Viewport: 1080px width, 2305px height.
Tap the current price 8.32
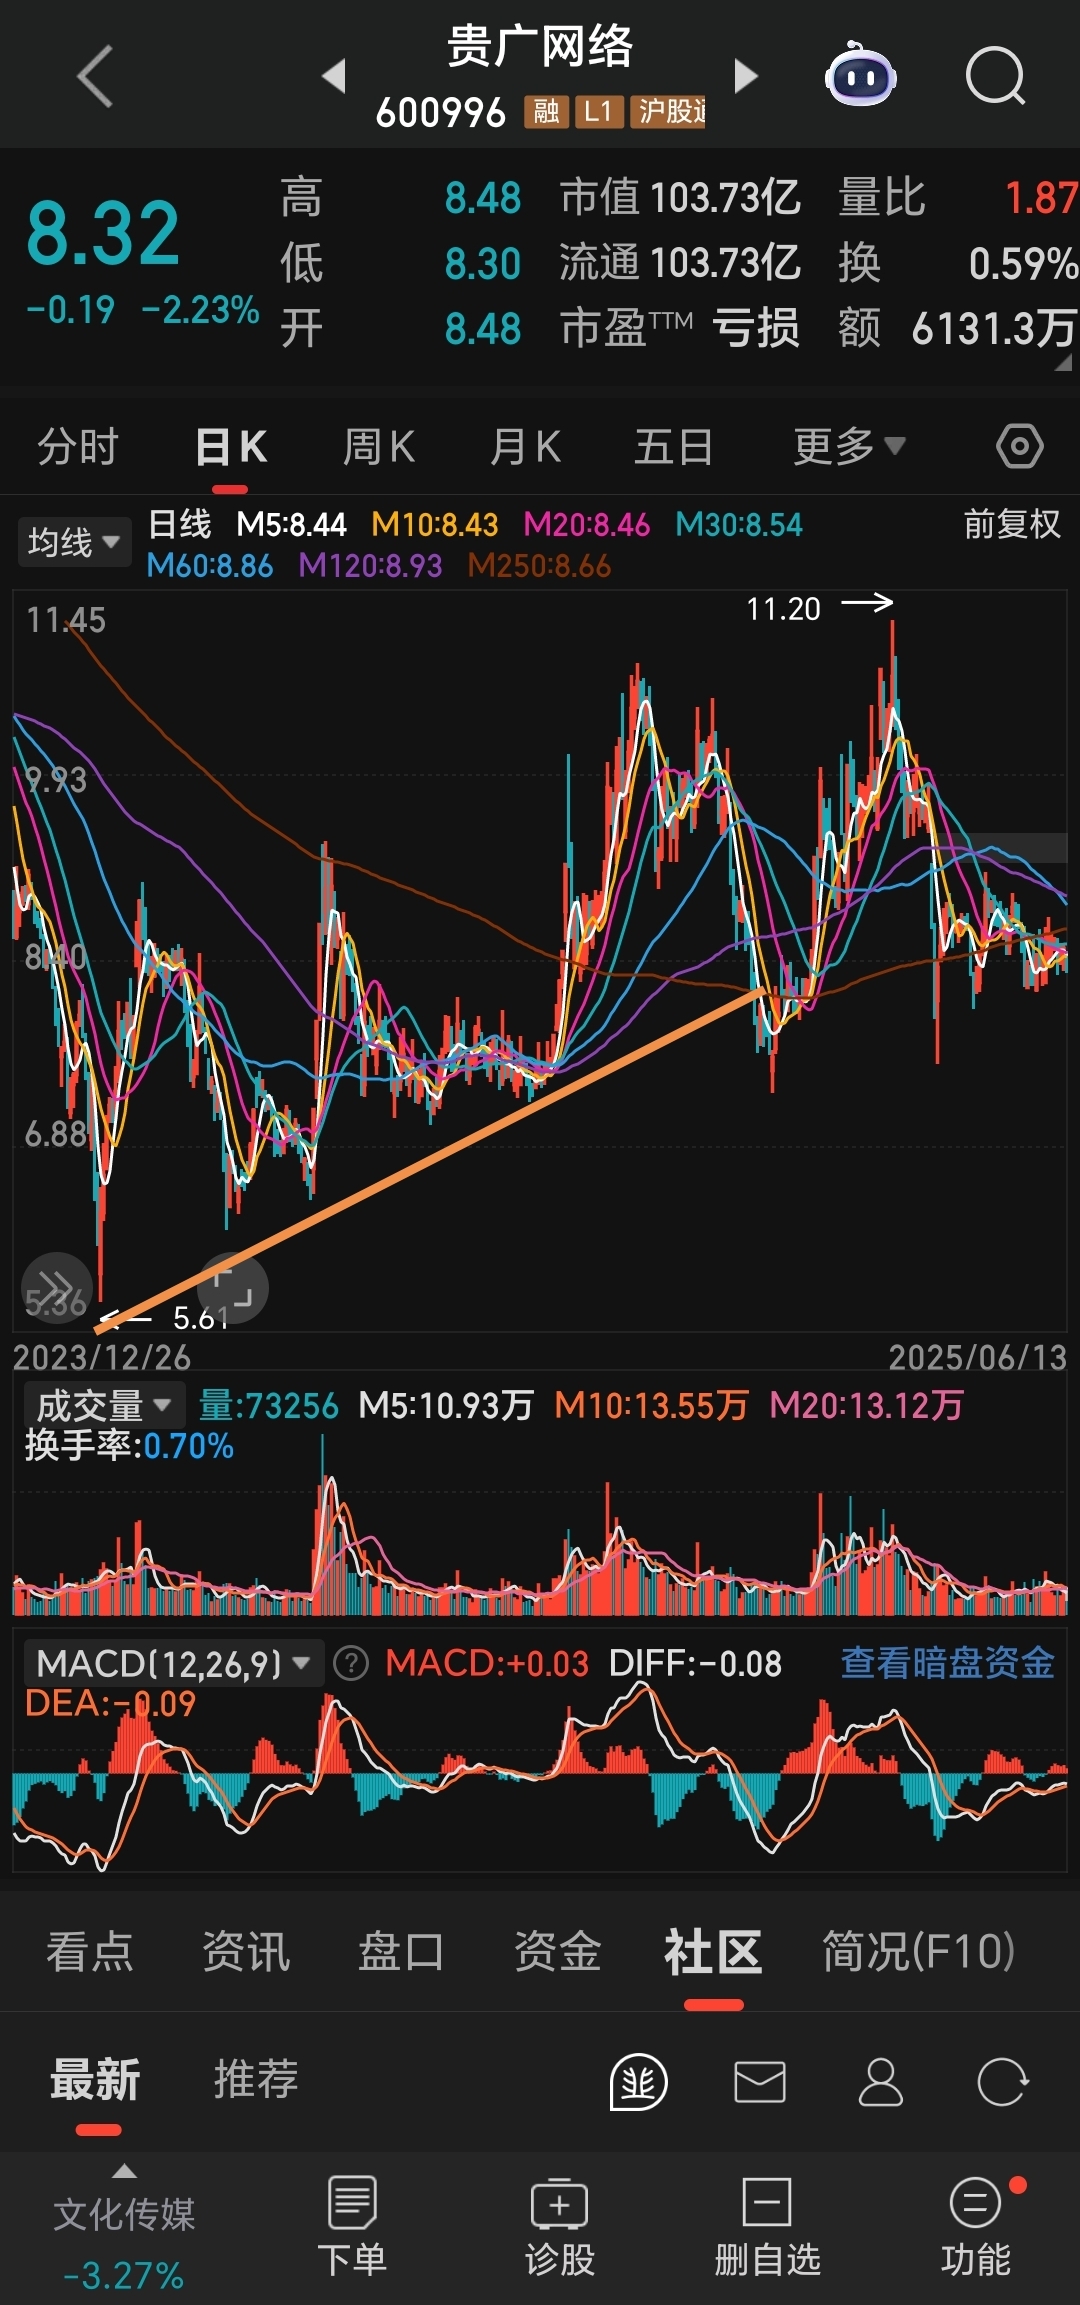(x=103, y=234)
